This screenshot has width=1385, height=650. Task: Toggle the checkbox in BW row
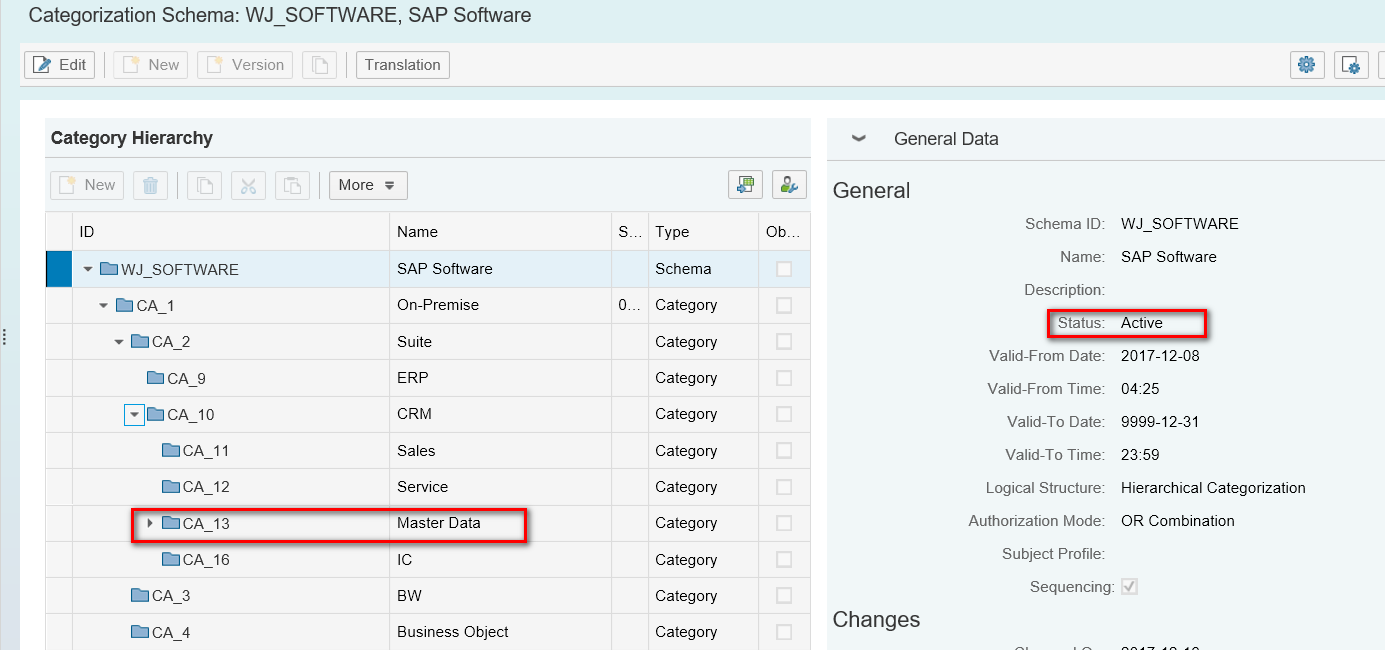[x=784, y=596]
